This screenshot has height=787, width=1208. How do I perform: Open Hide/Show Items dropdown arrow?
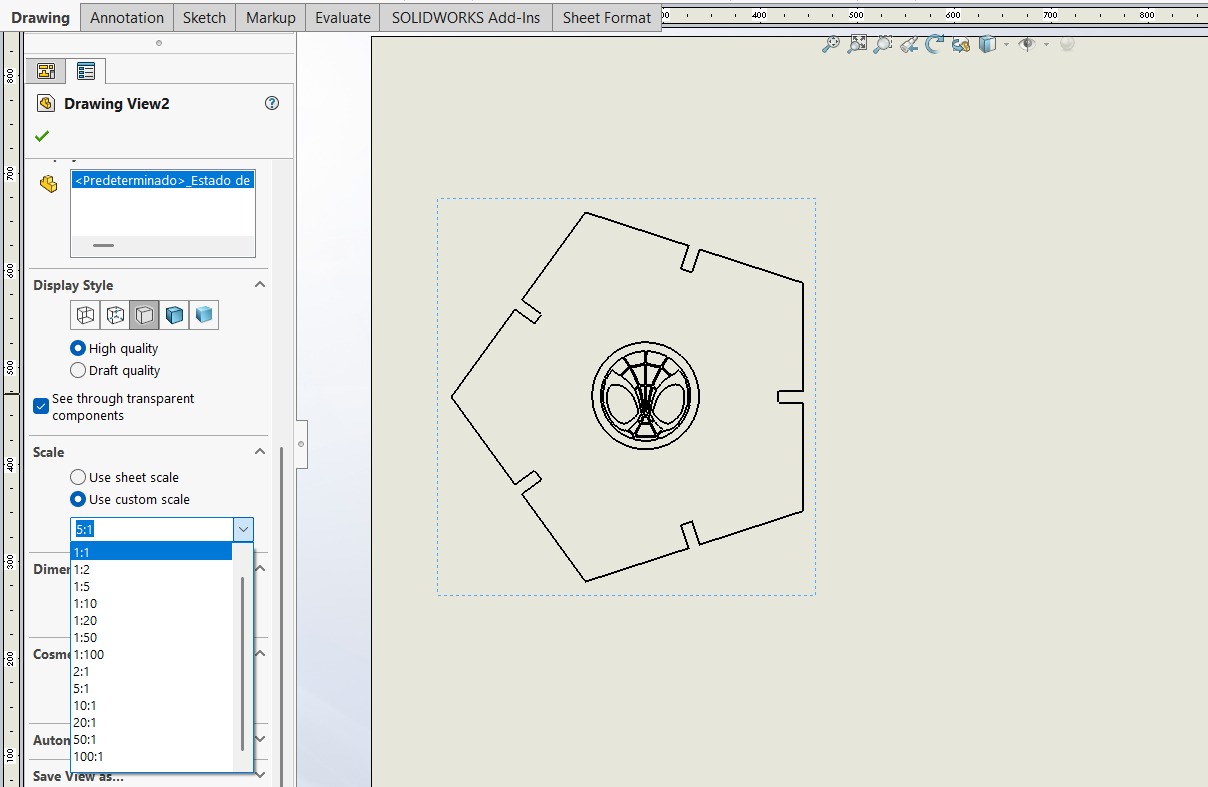point(1046,44)
